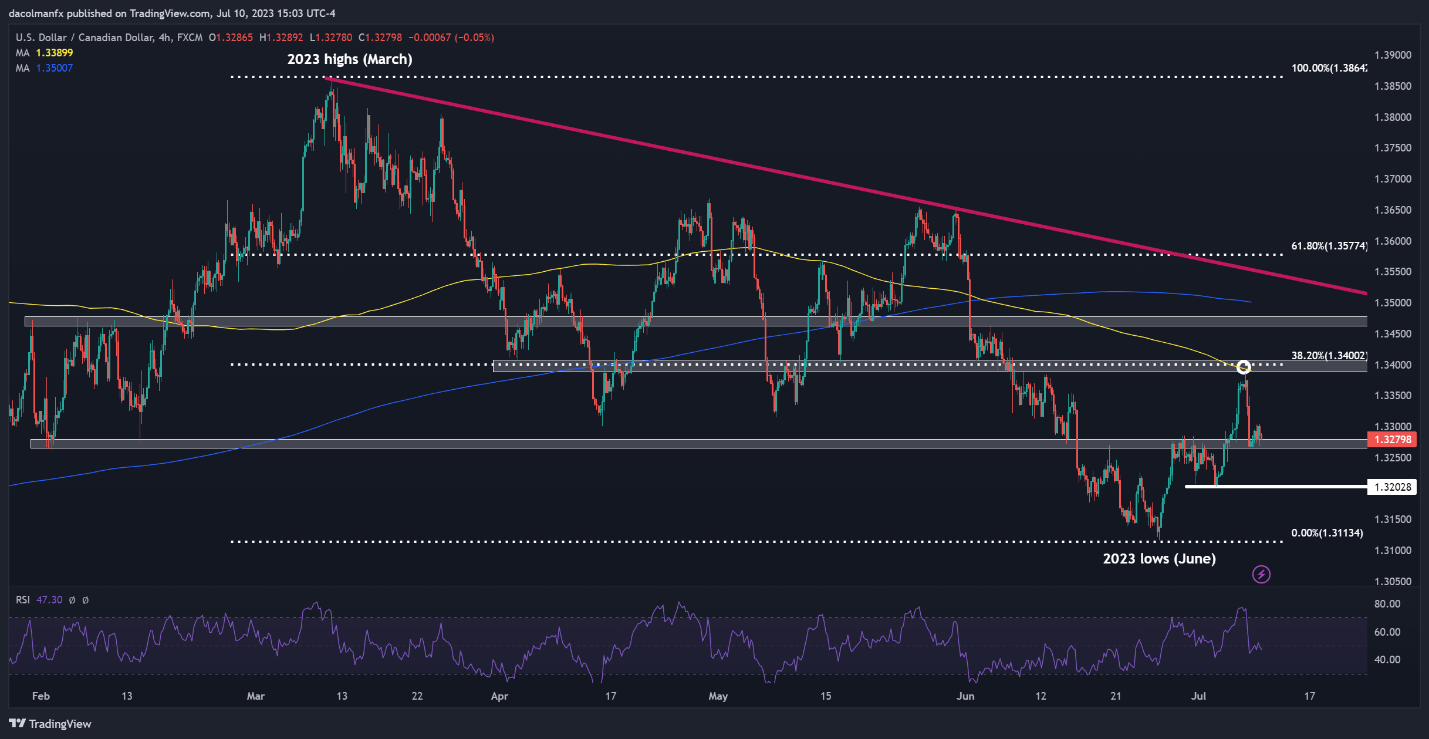Click the RSI value 47.30
The height and width of the screenshot is (739, 1429).
(50, 600)
